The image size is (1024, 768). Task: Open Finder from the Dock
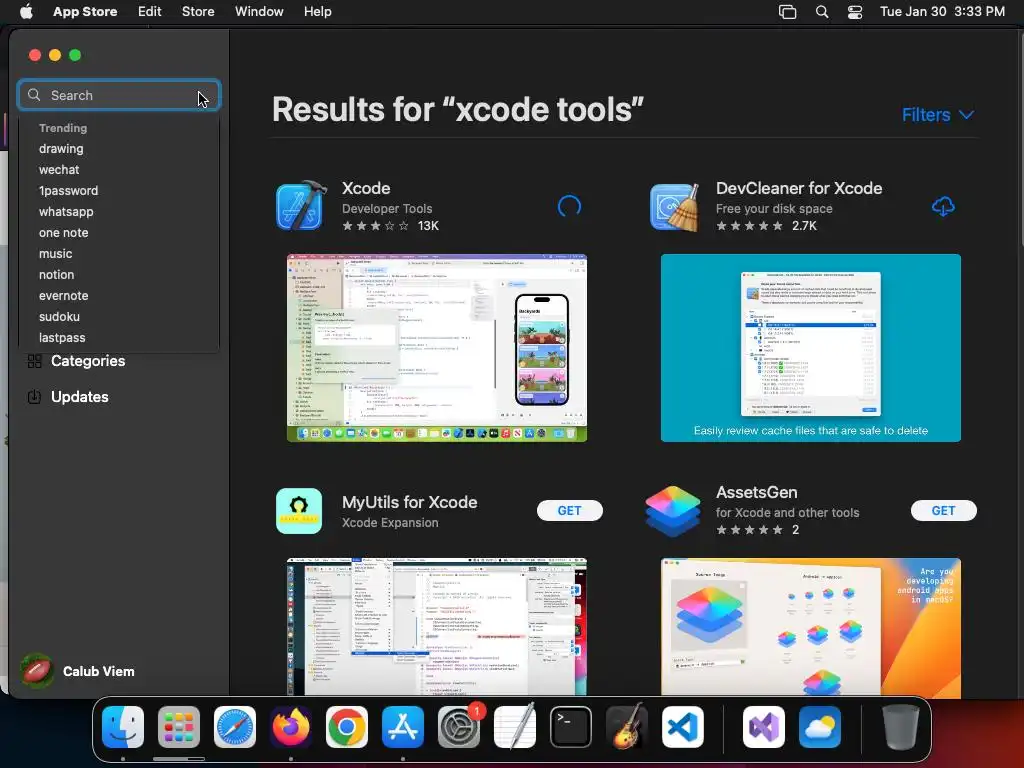123,727
